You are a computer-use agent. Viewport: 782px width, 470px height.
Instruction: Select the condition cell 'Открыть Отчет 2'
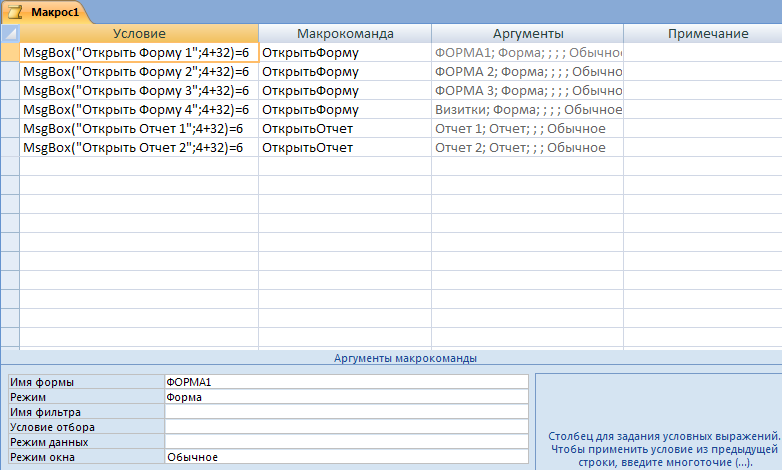point(139,148)
